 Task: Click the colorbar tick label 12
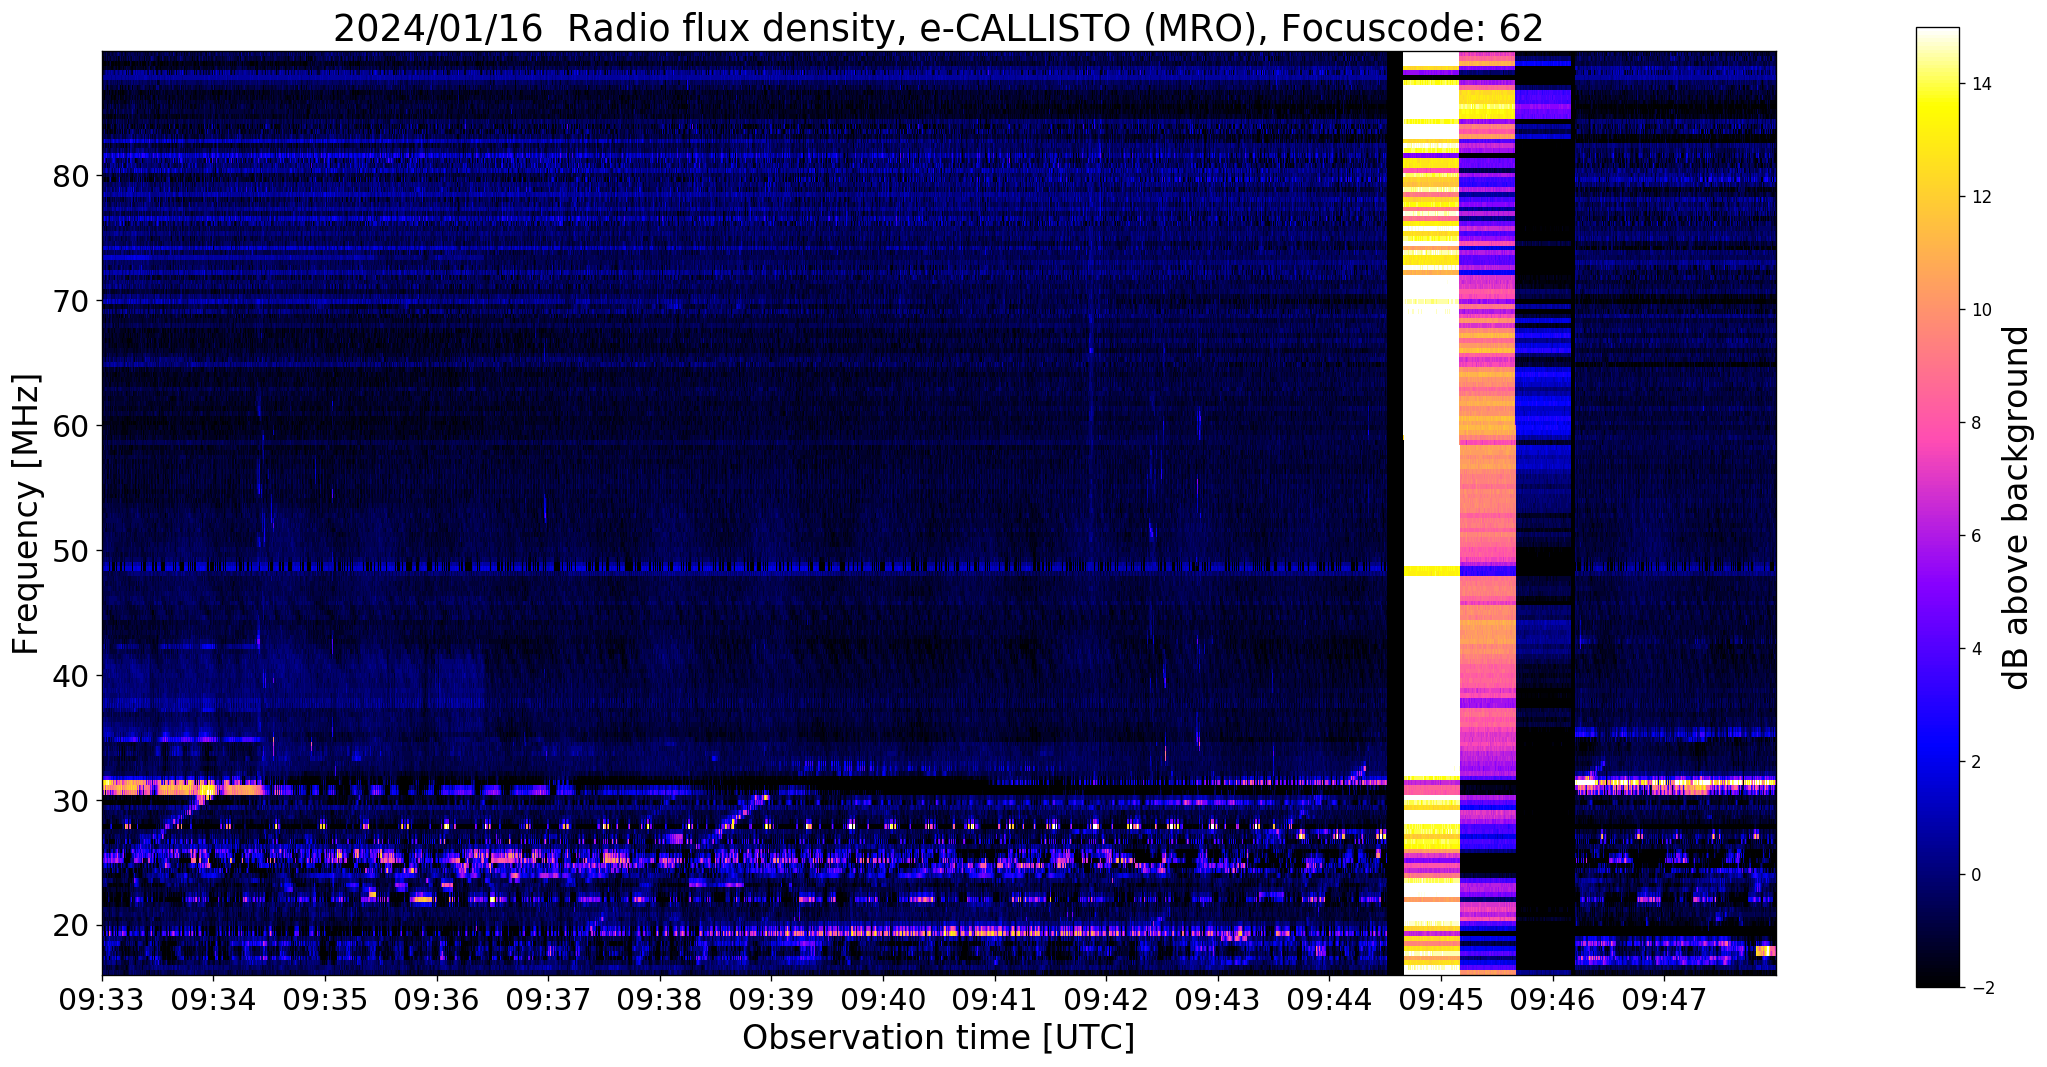point(1980,197)
